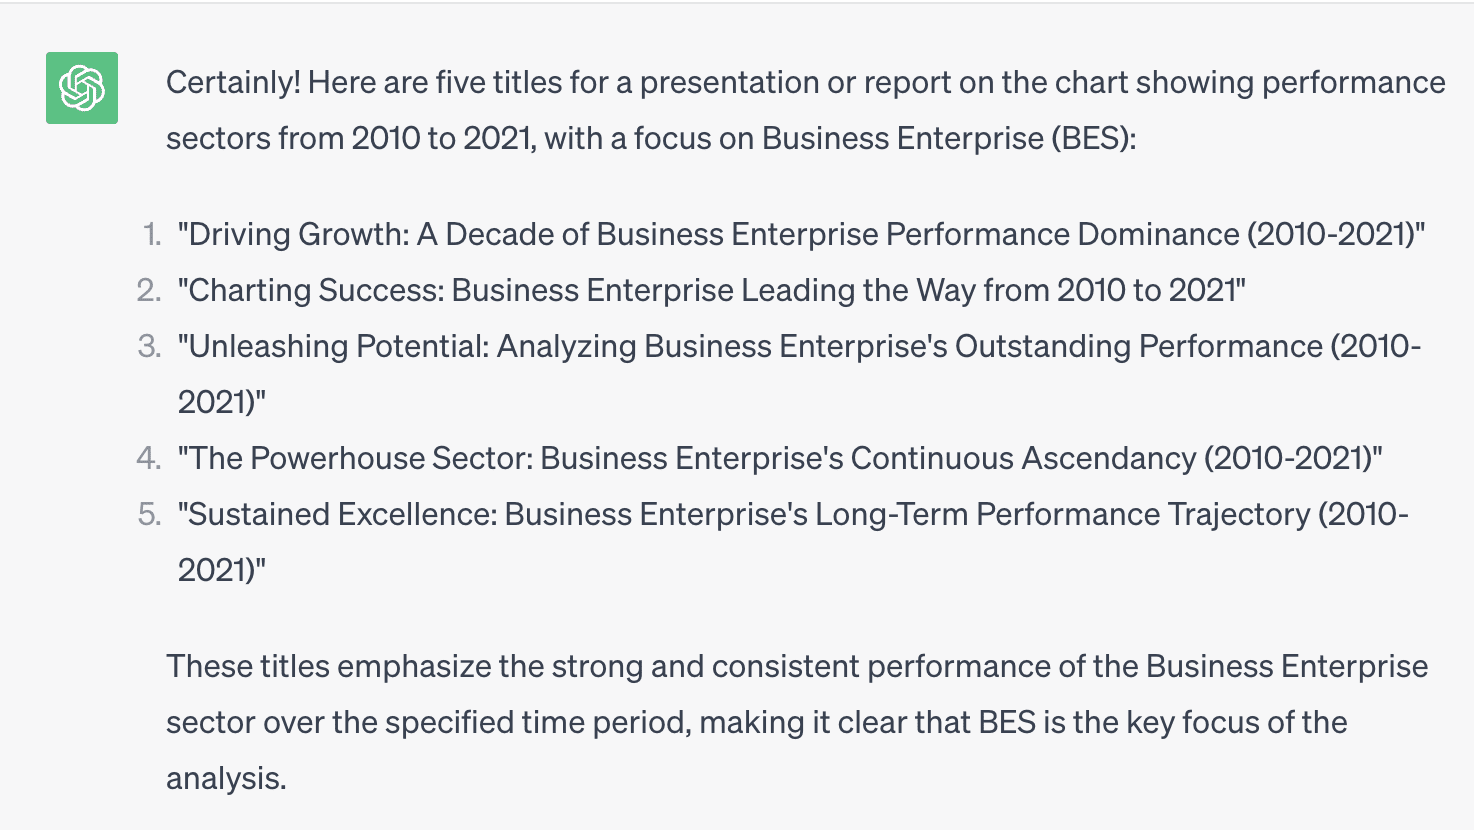Select the "Sustained Excellence" title text
The width and height of the screenshot is (1474, 830).
793,542
